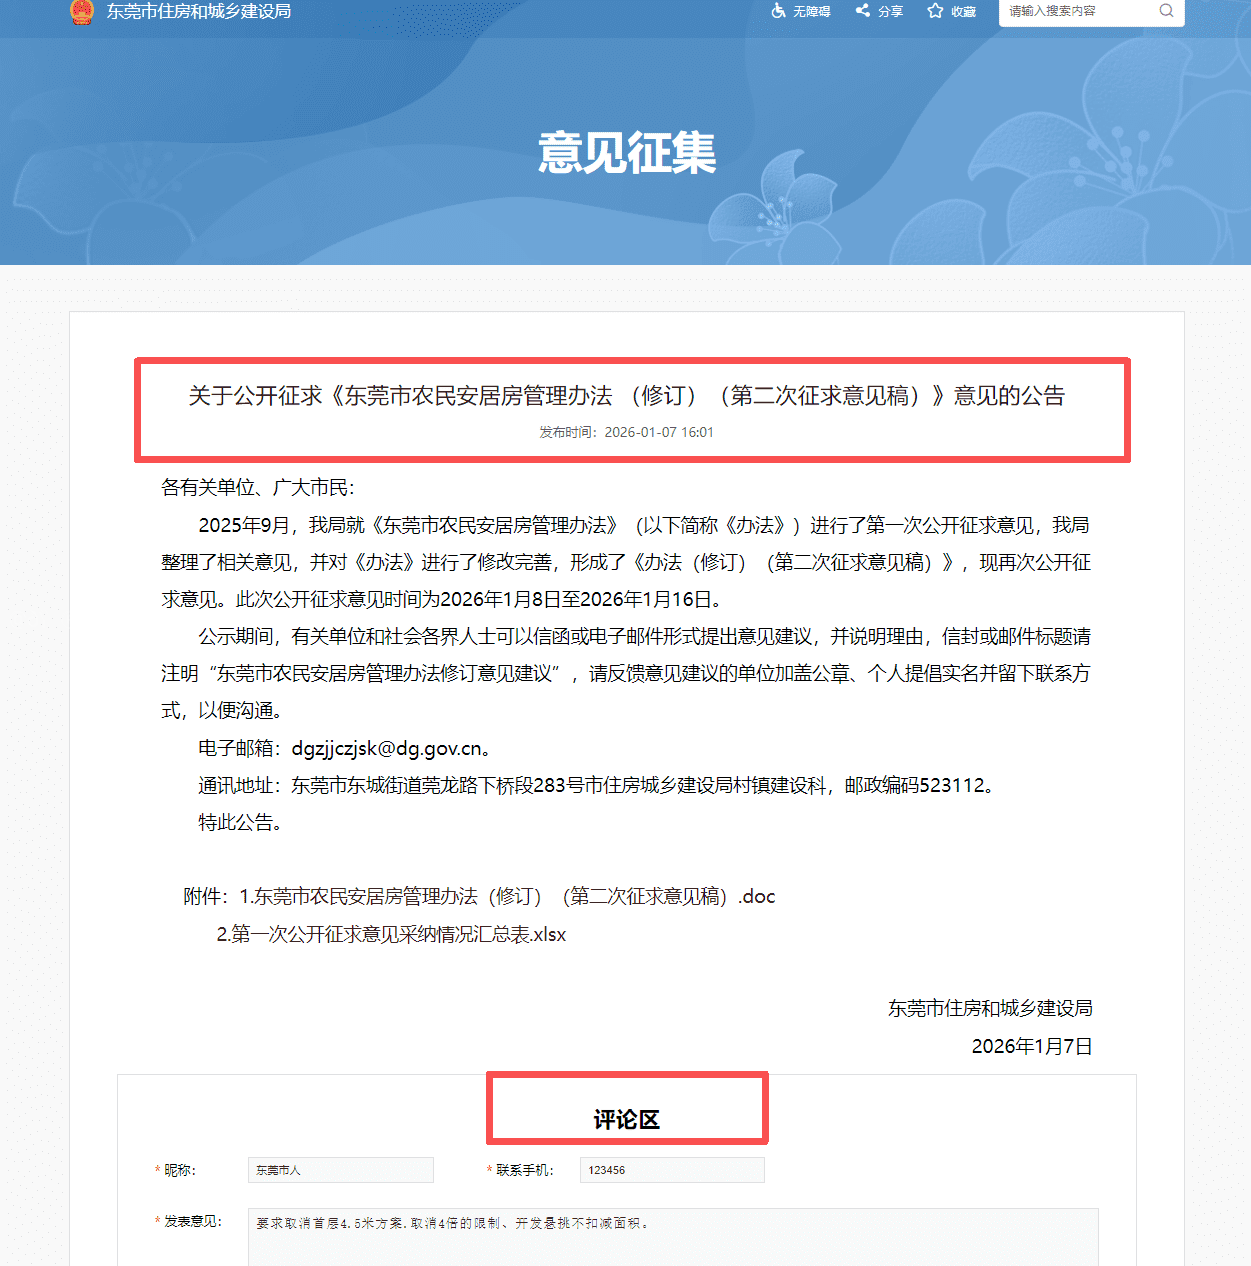Download the 农民安居房管理办法(修订) .doc attachment

[x=507, y=897]
